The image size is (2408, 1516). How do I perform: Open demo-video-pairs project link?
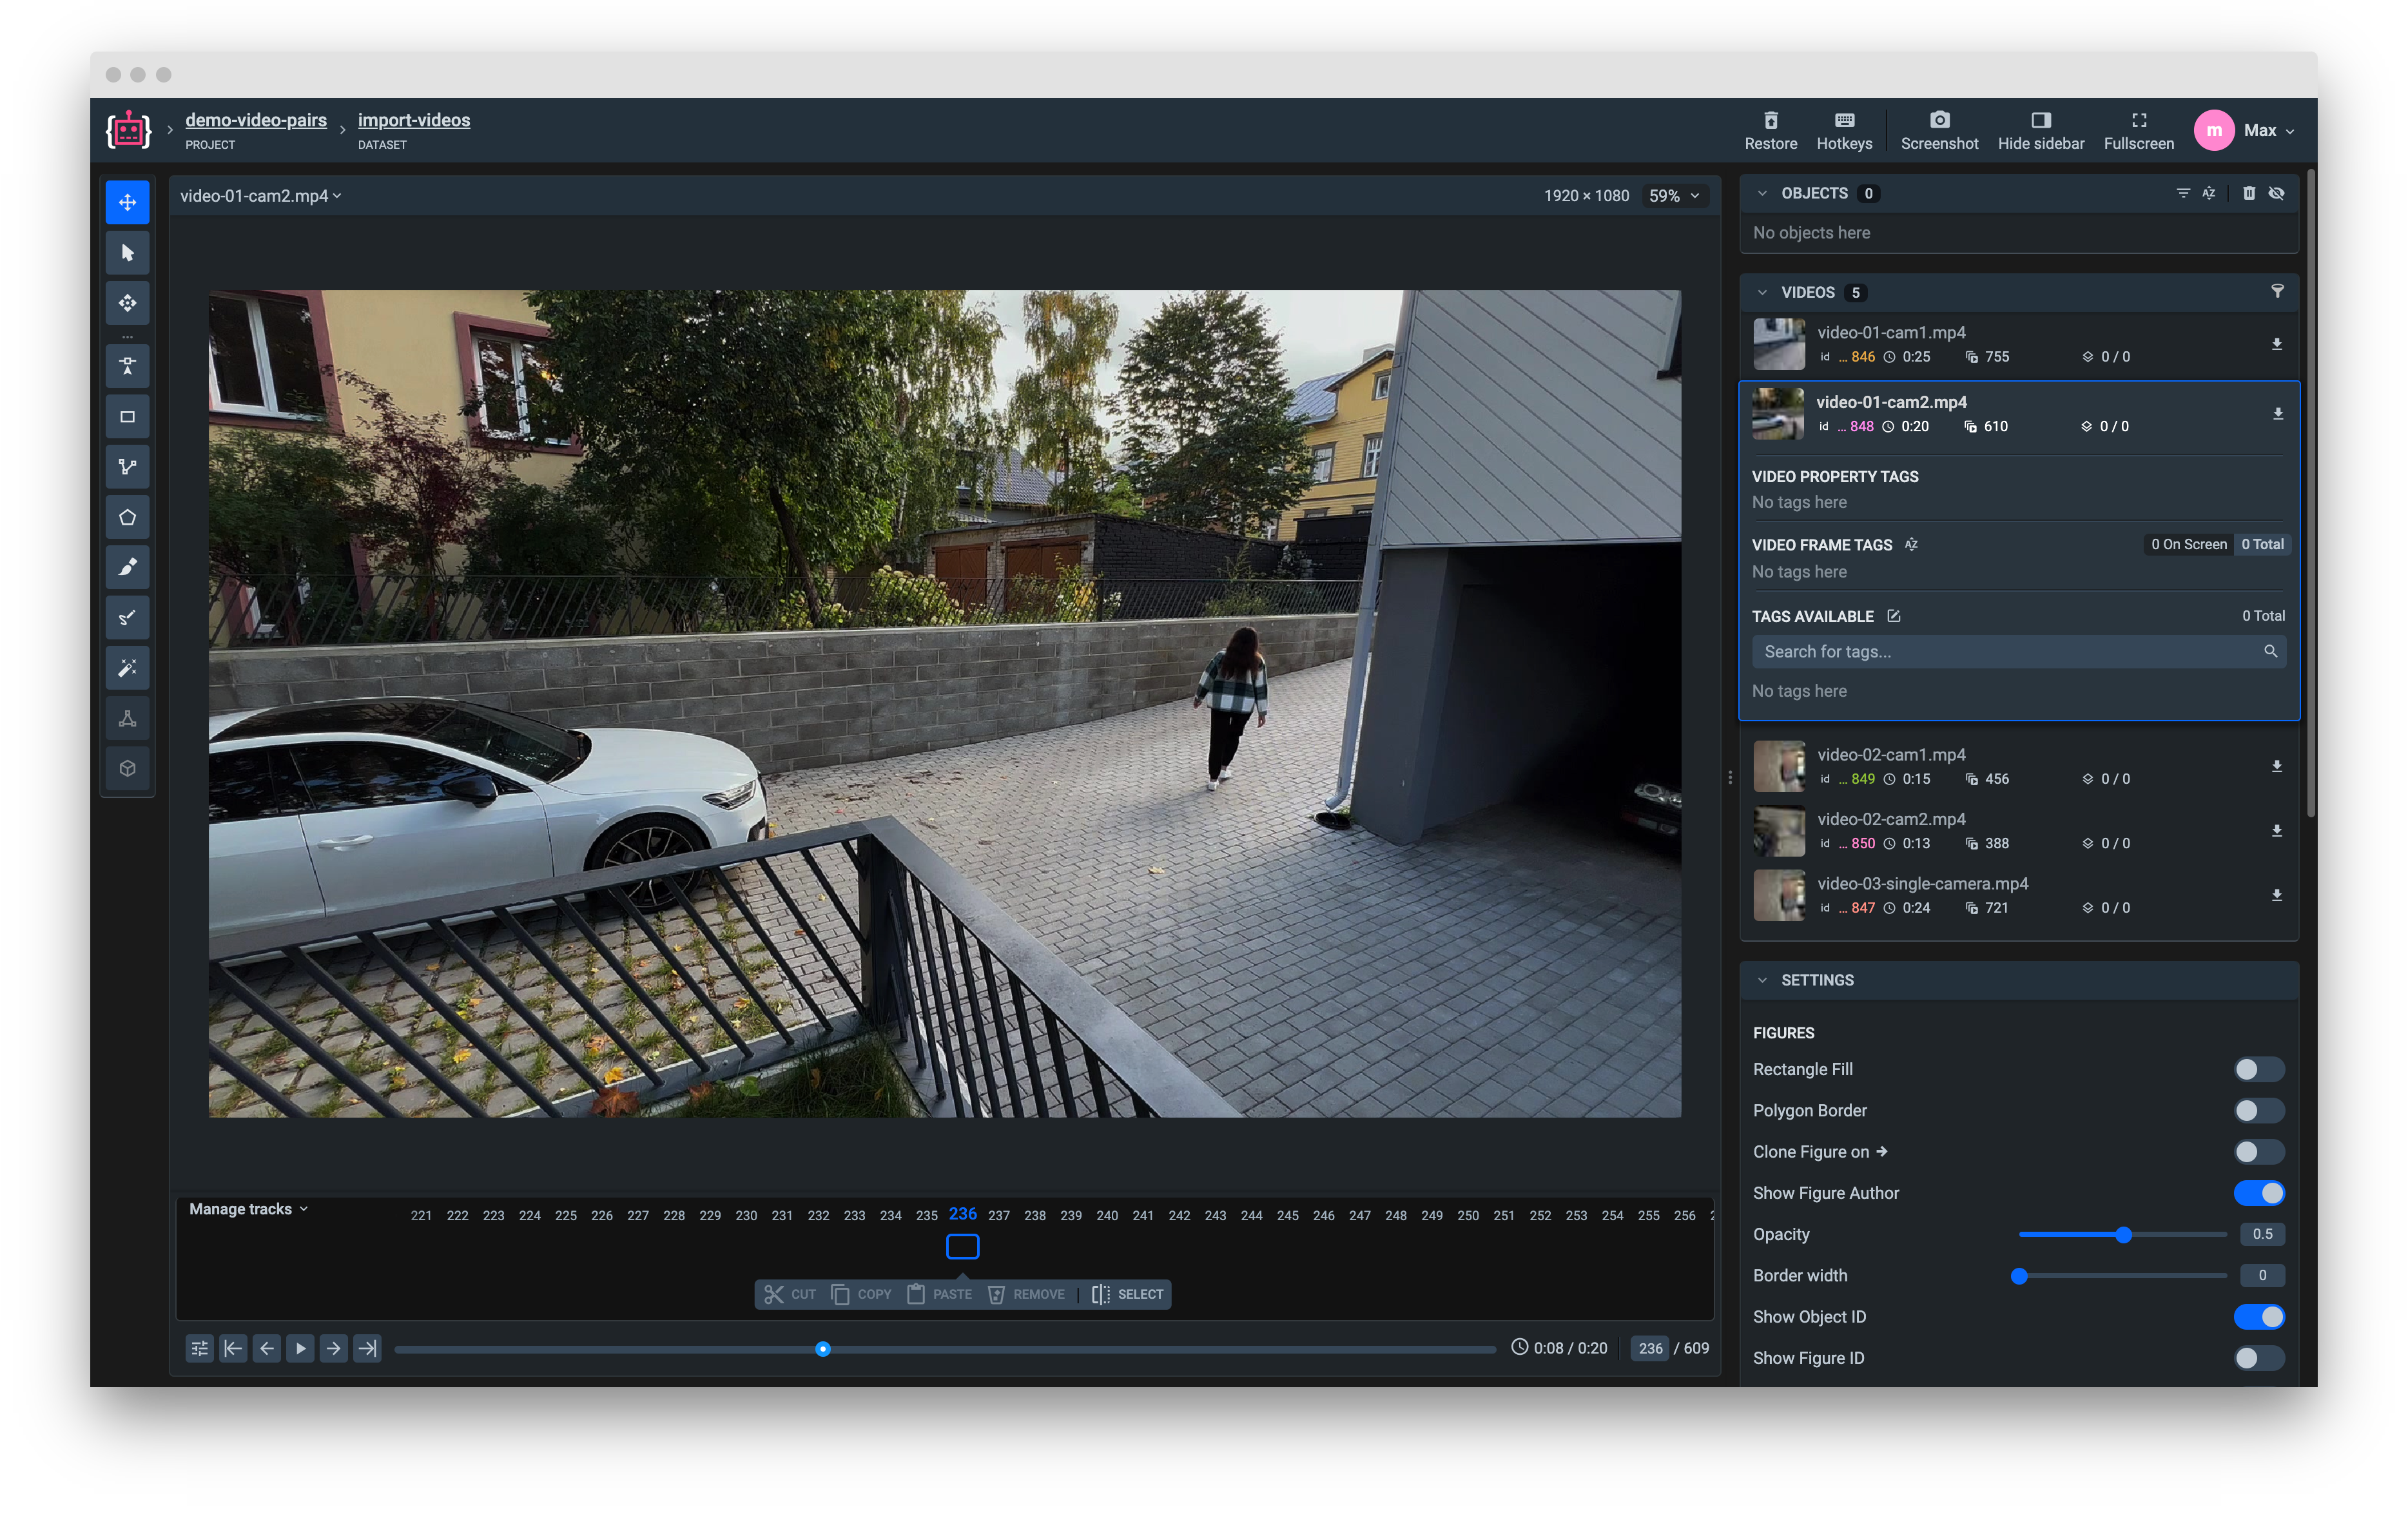[256, 120]
